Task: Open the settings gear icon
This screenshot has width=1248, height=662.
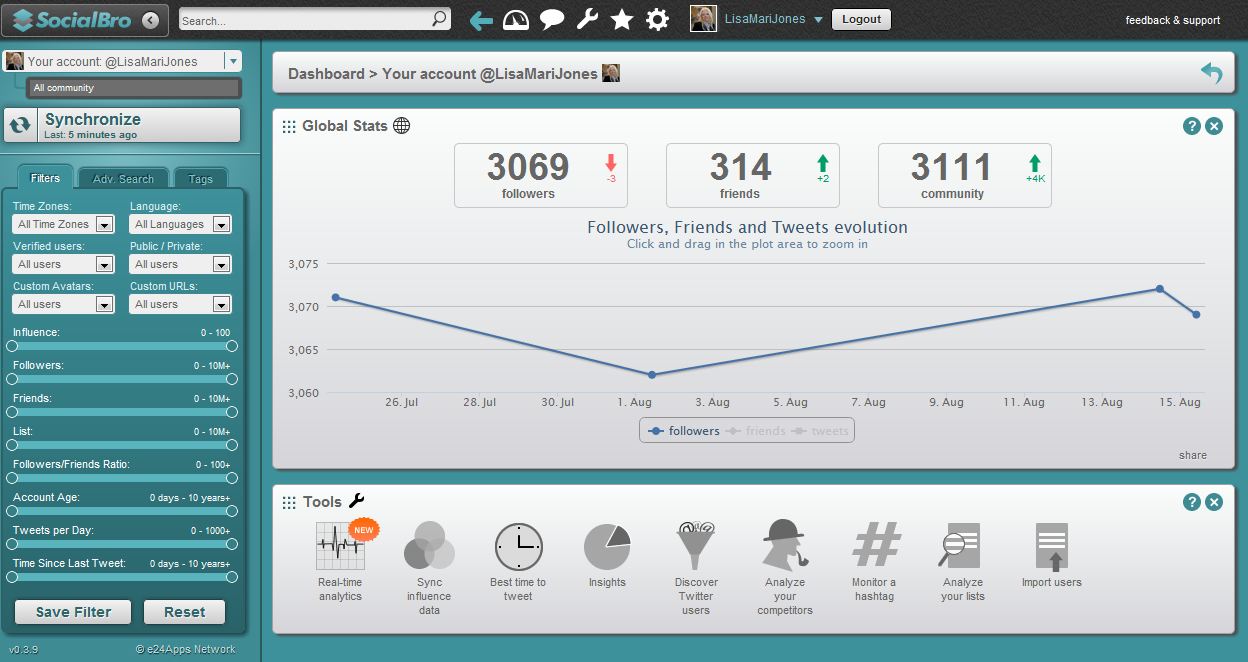Action: (x=657, y=20)
